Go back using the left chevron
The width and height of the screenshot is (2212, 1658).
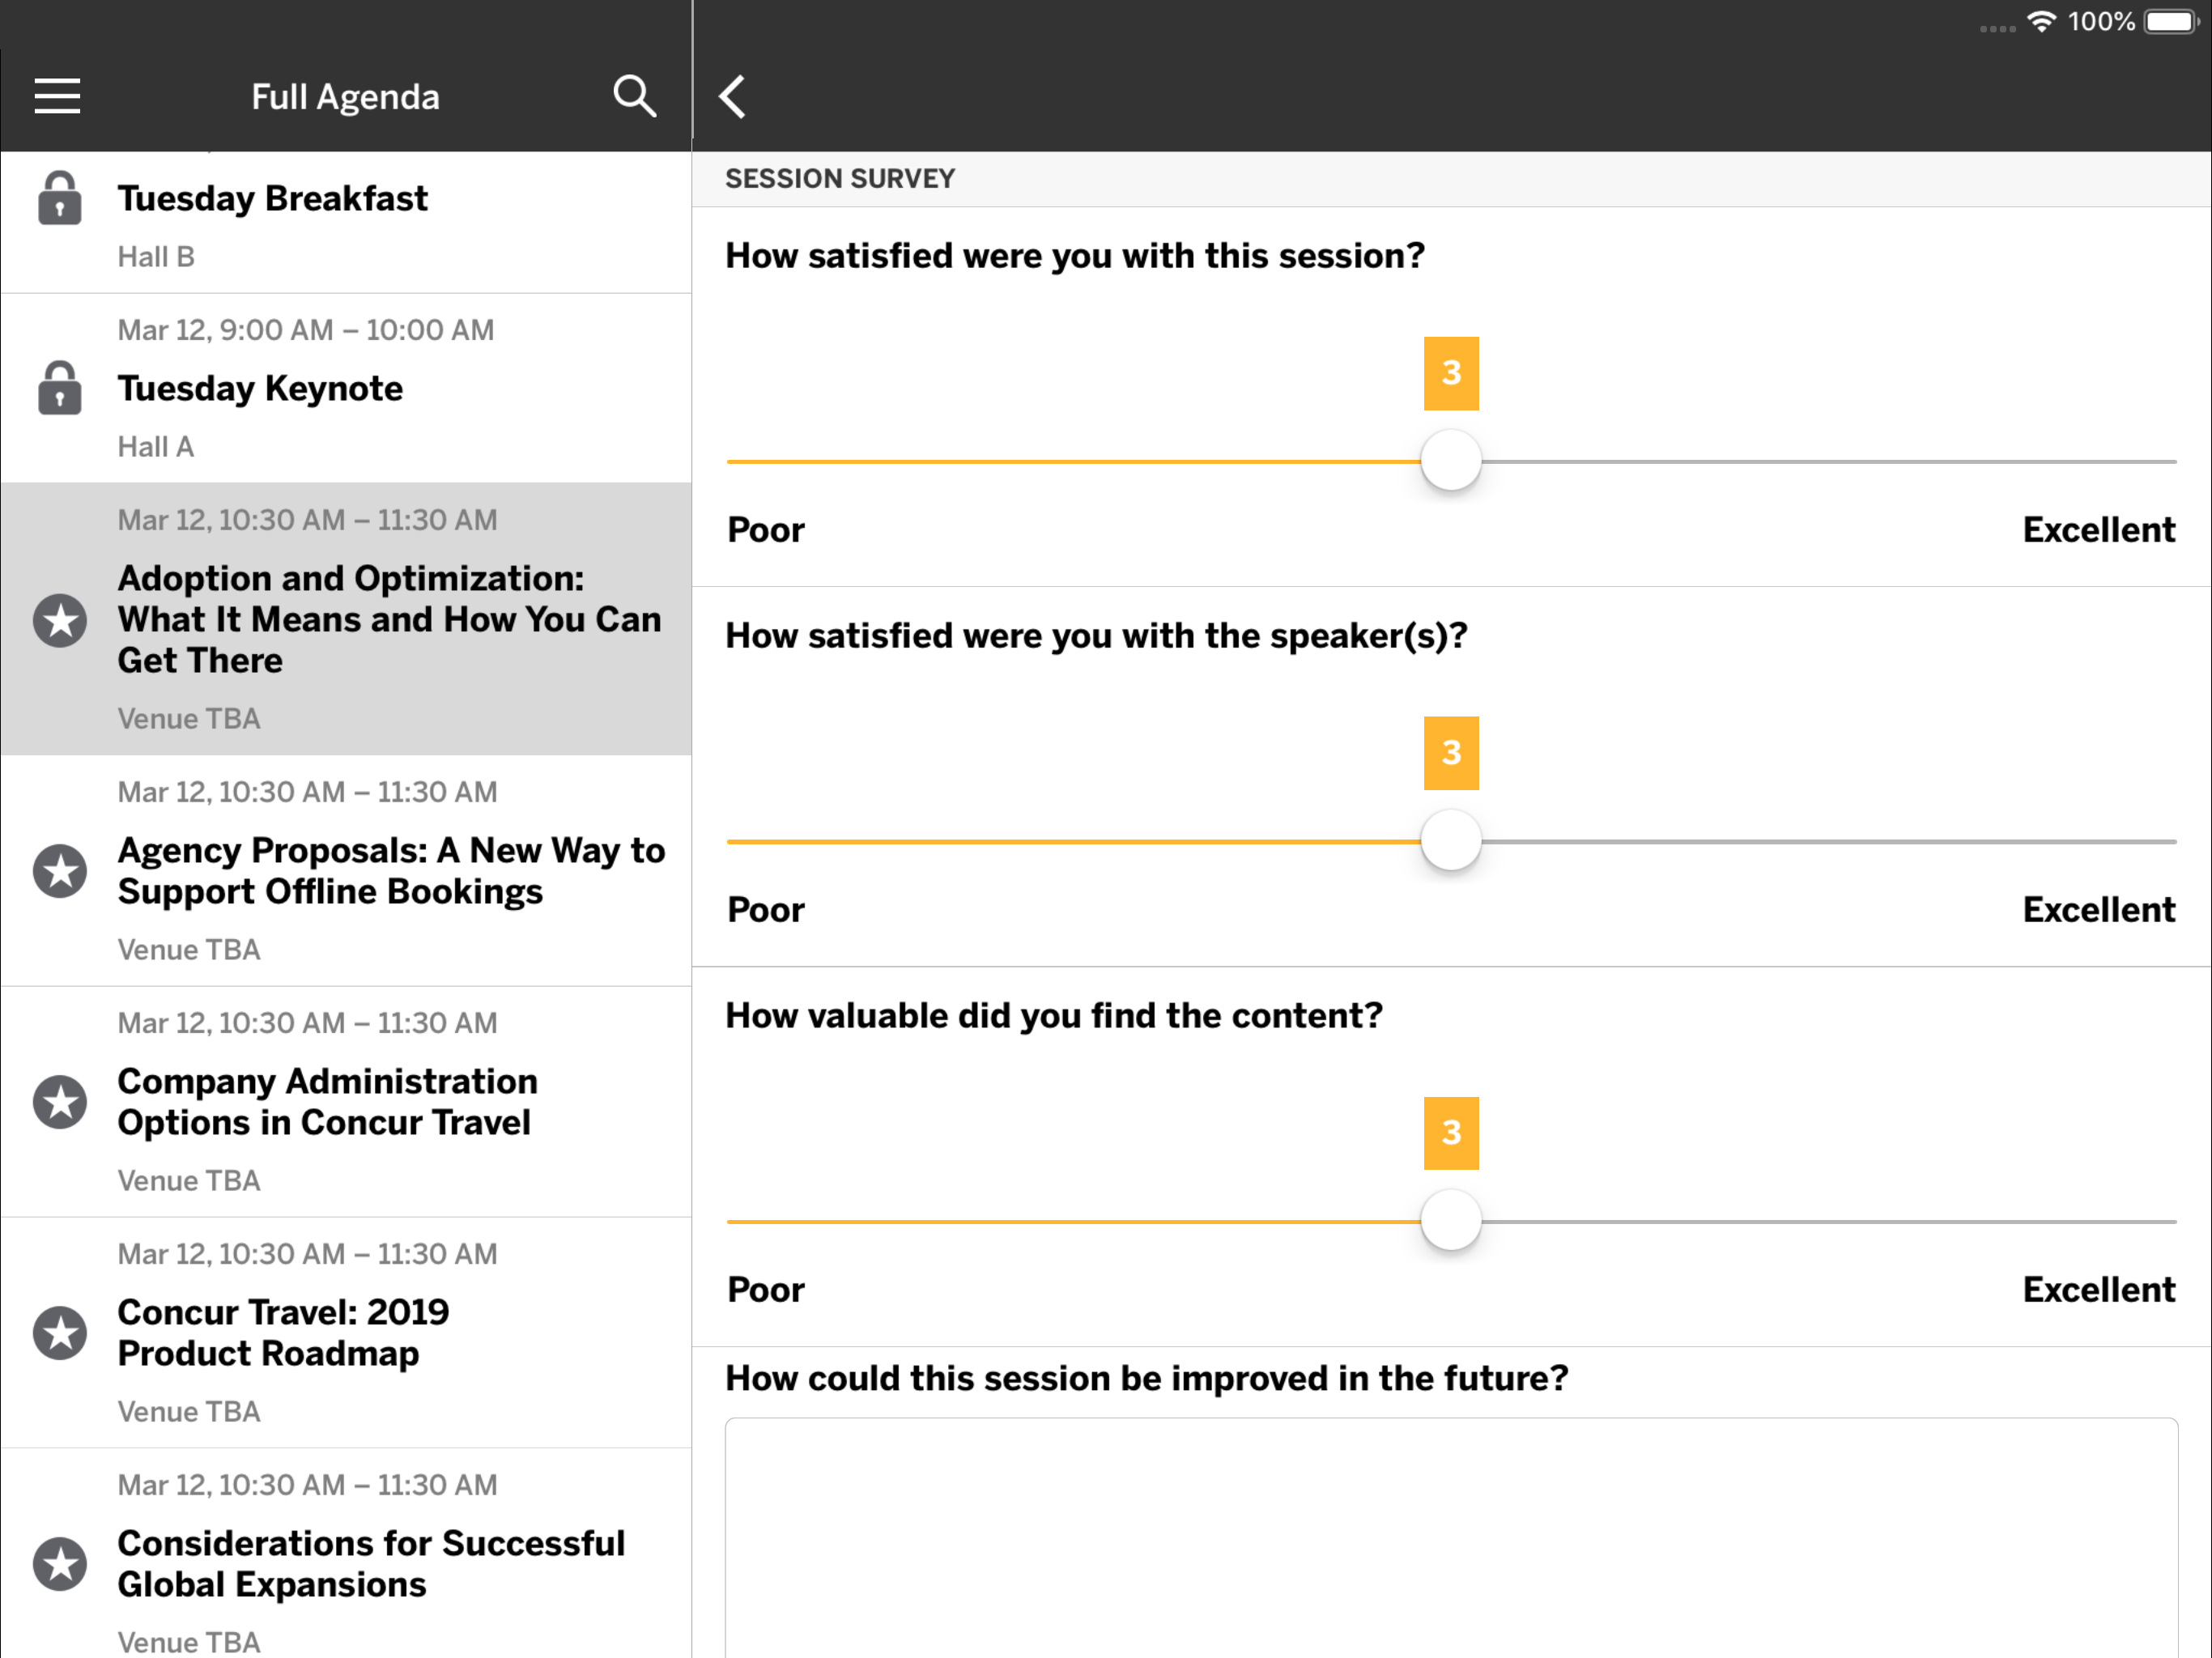point(732,96)
